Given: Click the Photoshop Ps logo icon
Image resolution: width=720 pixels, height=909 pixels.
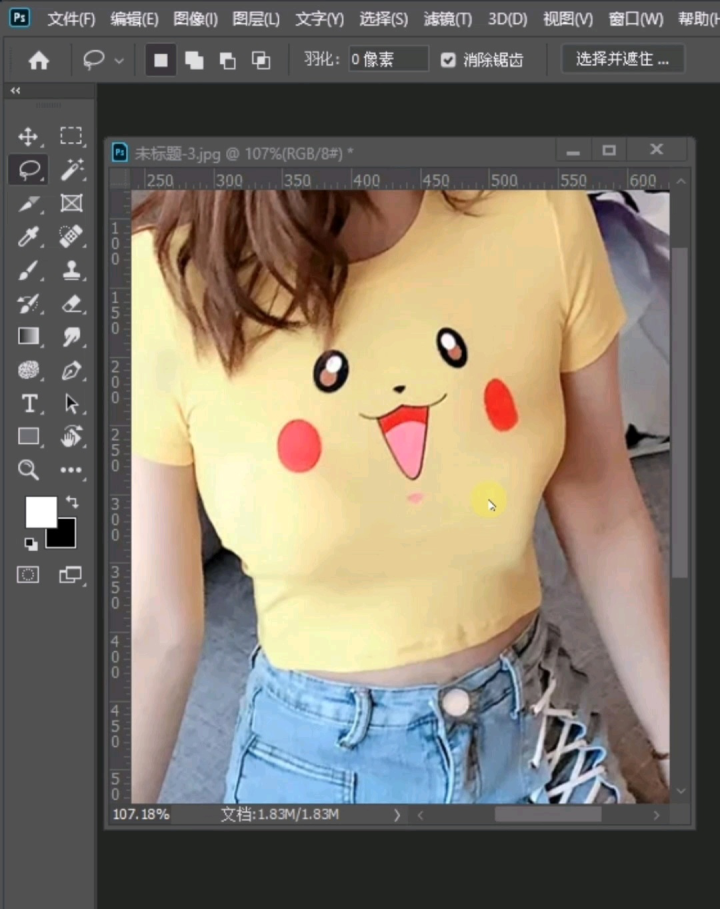Looking at the screenshot, I should (19, 17).
